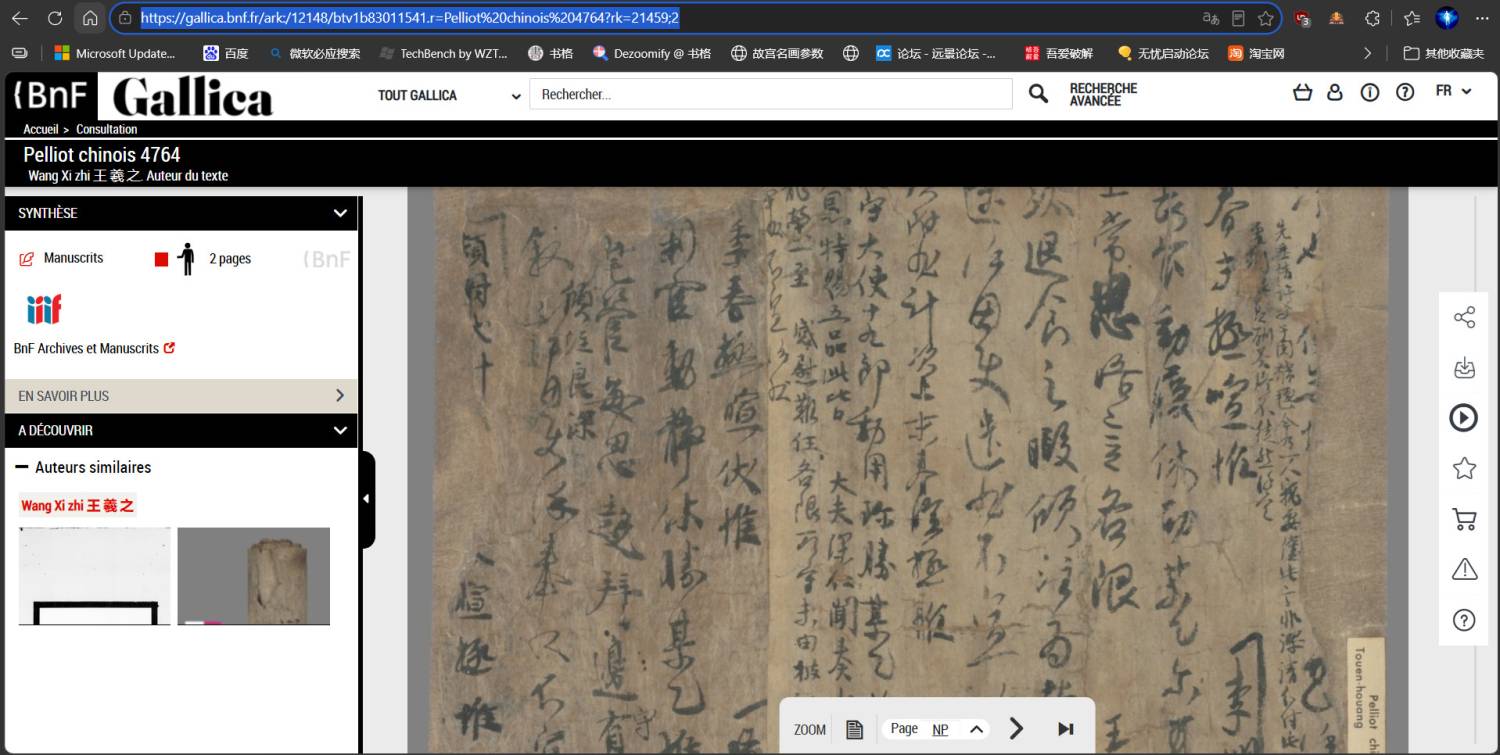Open the TOUT GALLICA dropdown
This screenshot has width=1500, height=755.
pos(449,95)
